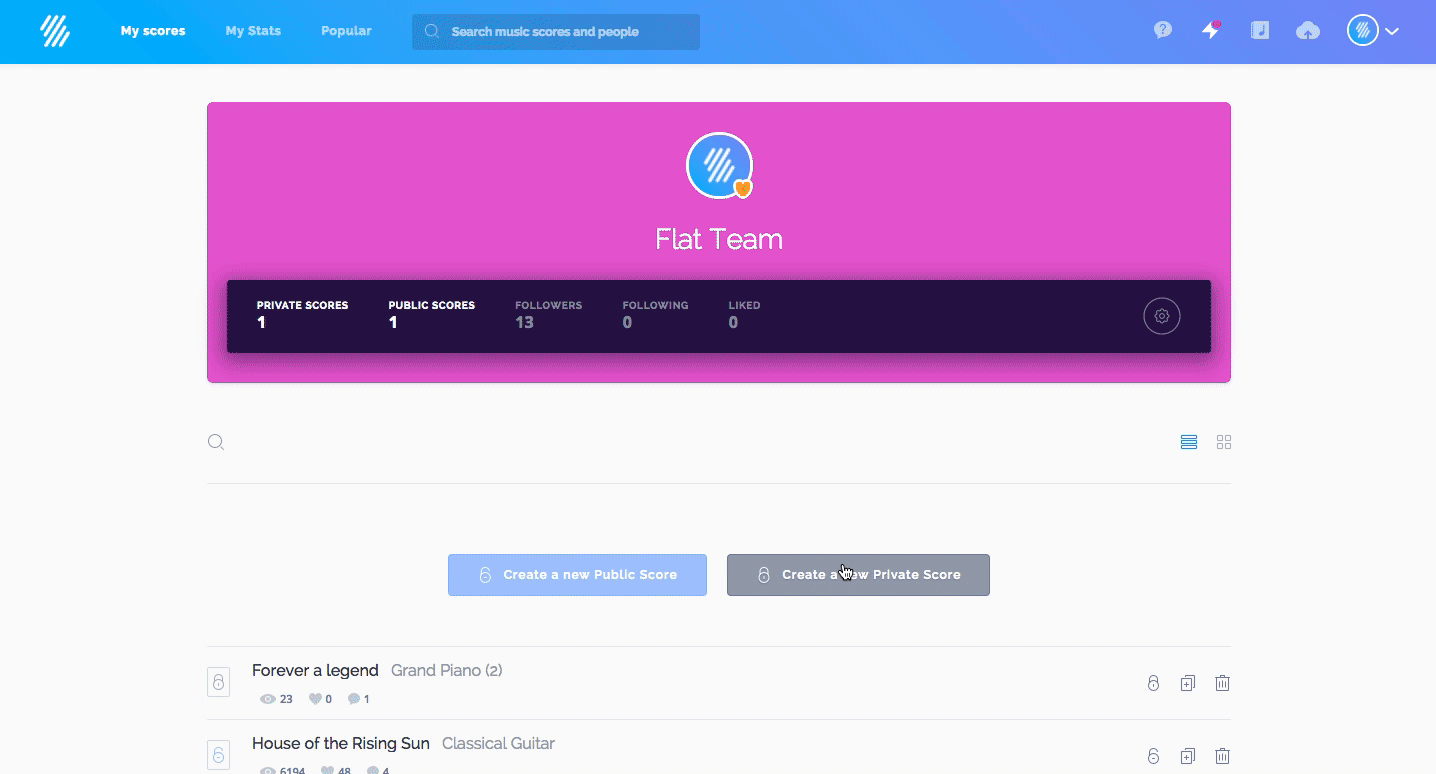Toggle privacy lock for House of the Rising Sun
The image size is (1436, 774).
1153,757
